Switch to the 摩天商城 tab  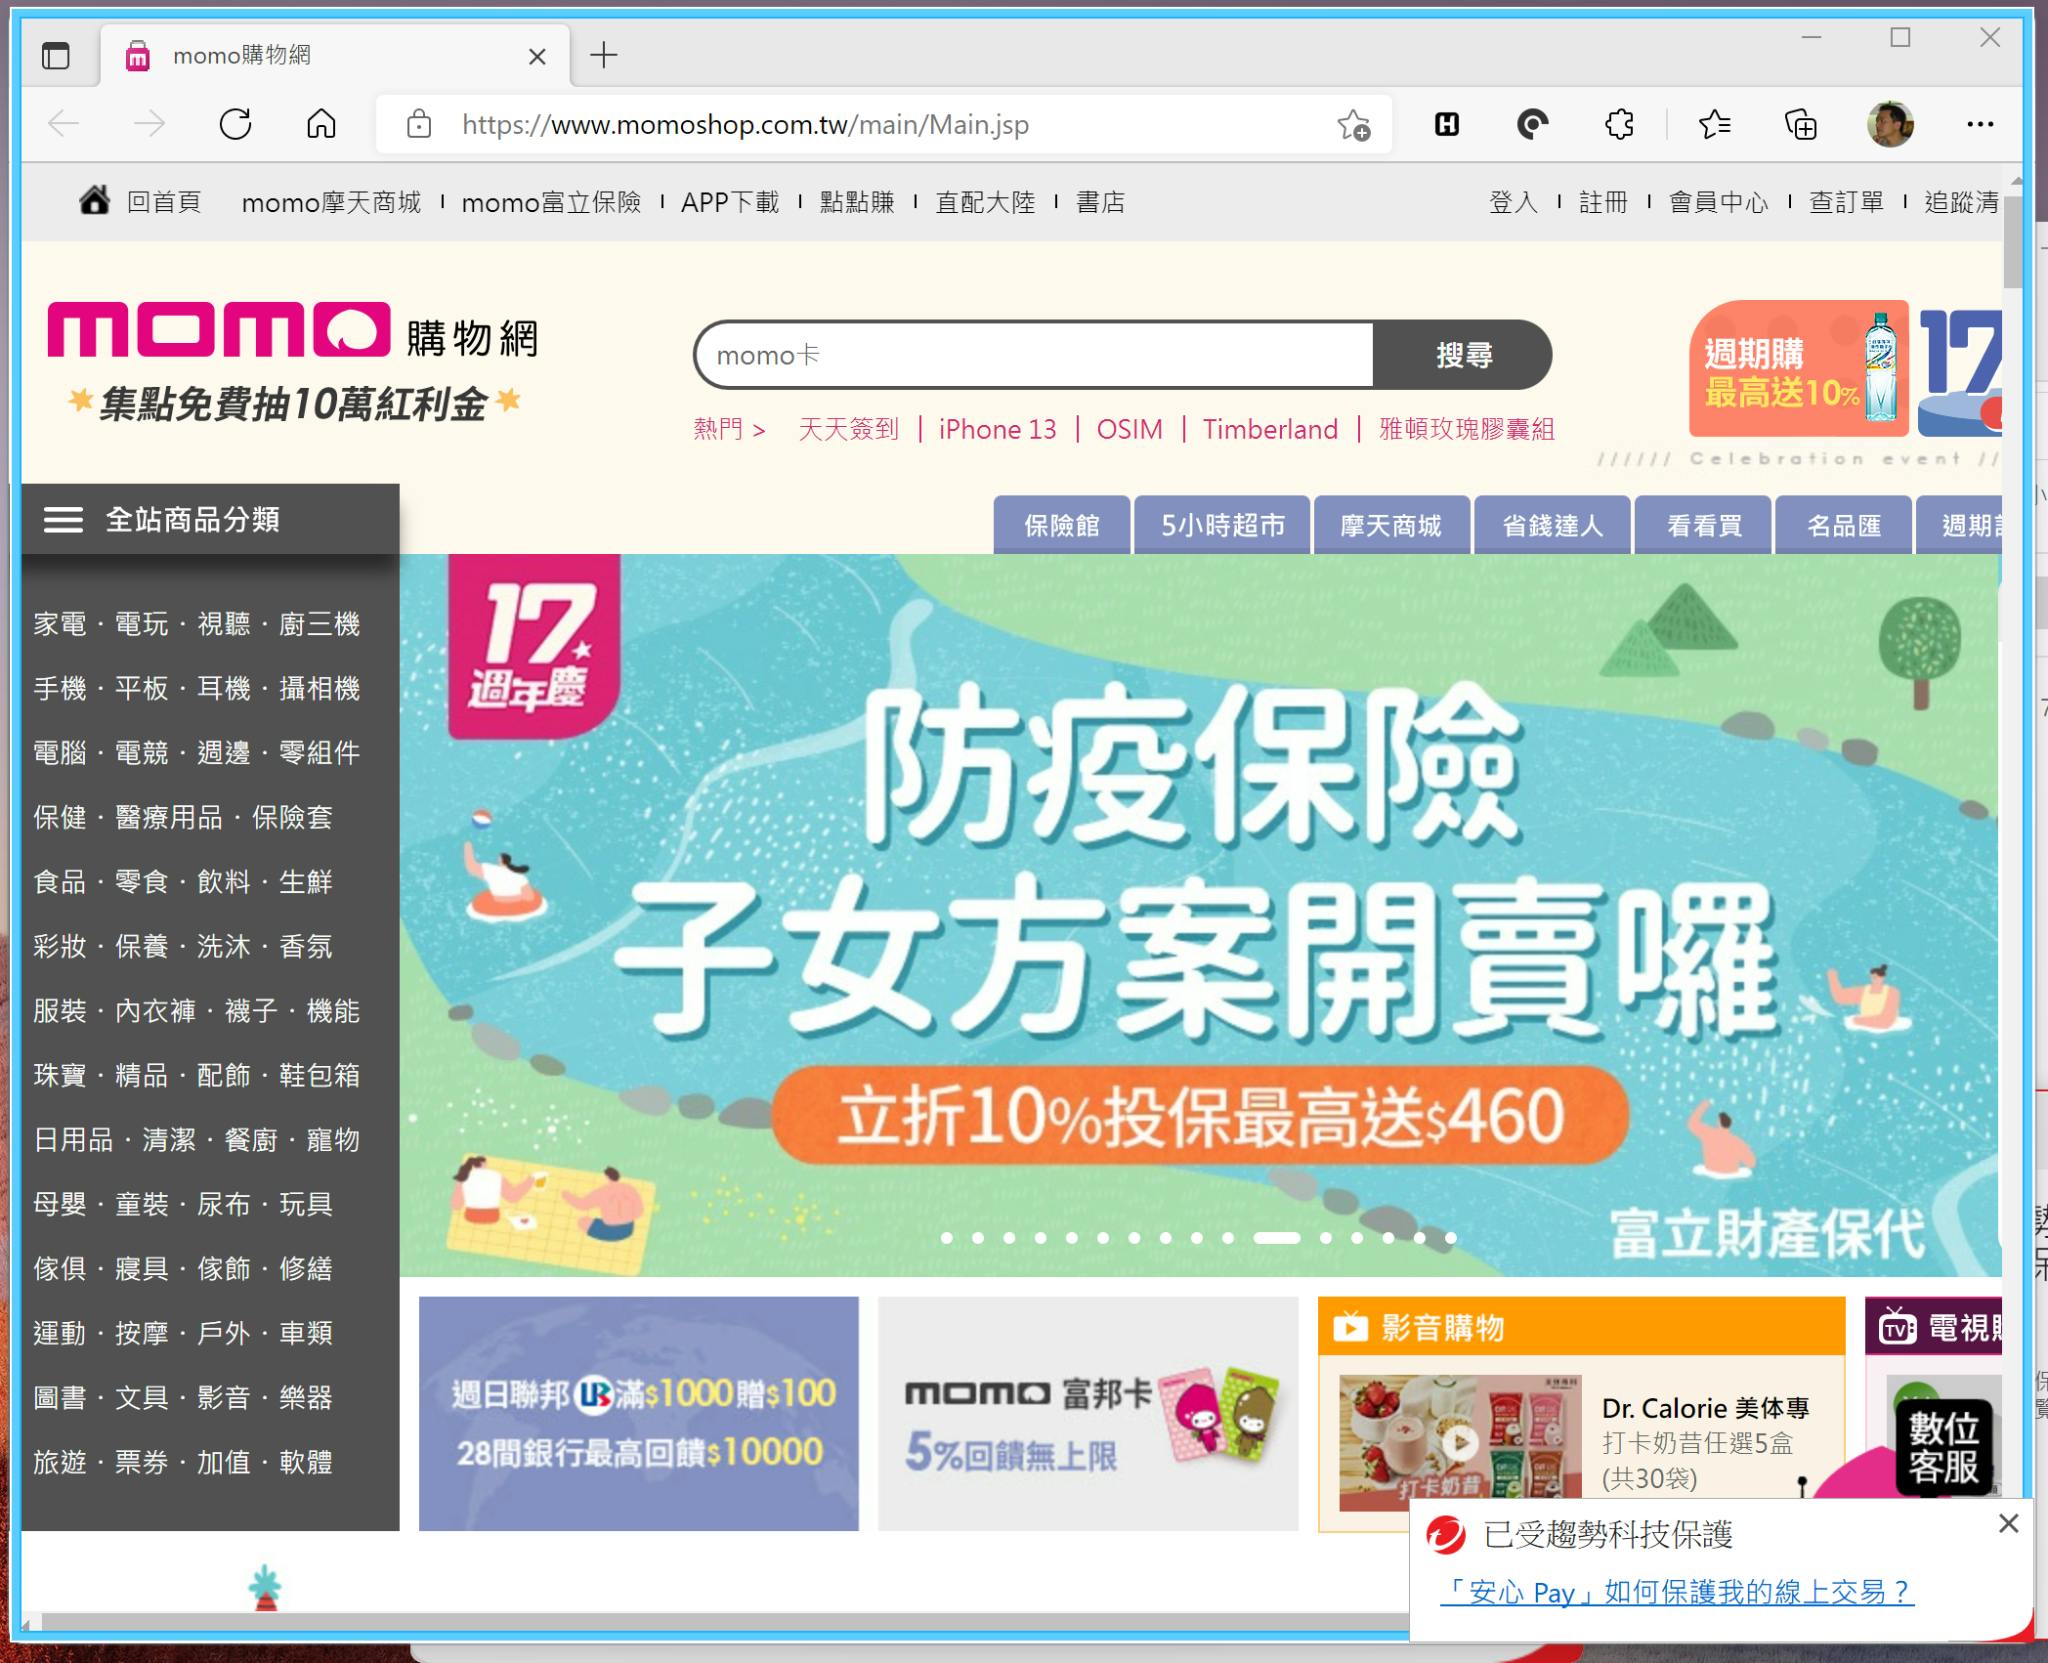pyautogui.click(x=1391, y=525)
